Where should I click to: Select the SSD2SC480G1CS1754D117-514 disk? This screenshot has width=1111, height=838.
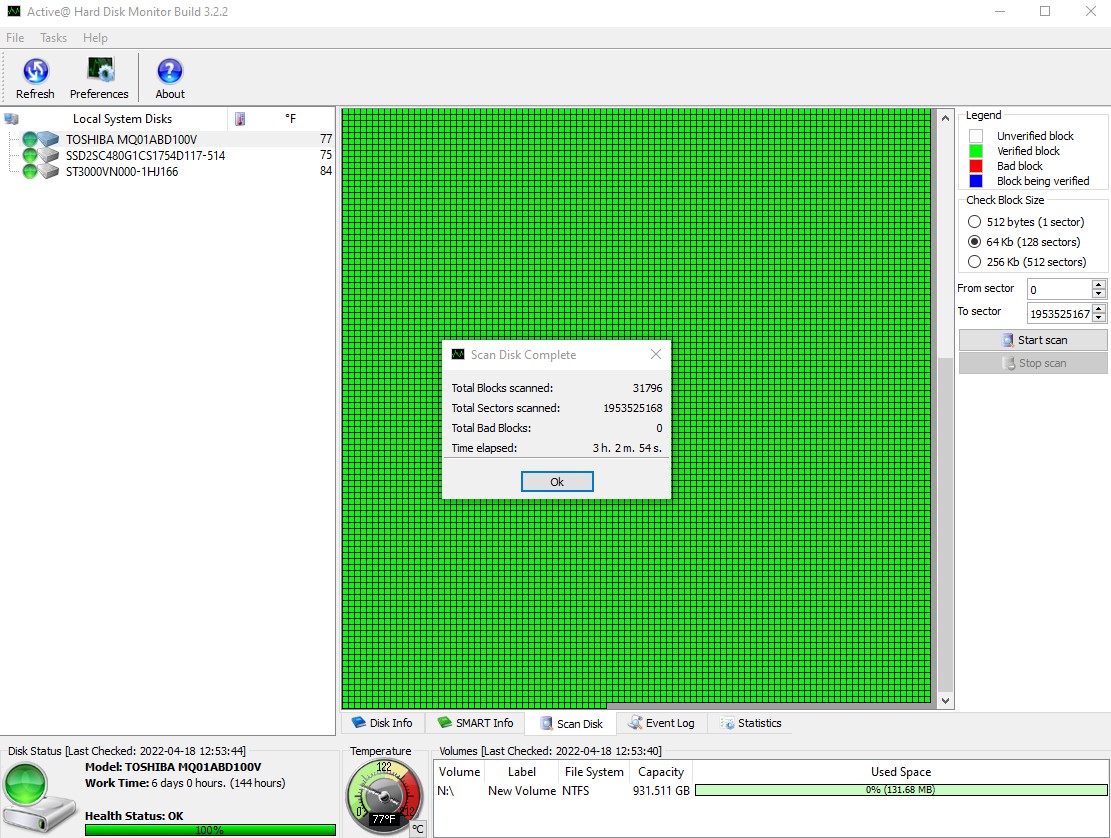(145, 155)
